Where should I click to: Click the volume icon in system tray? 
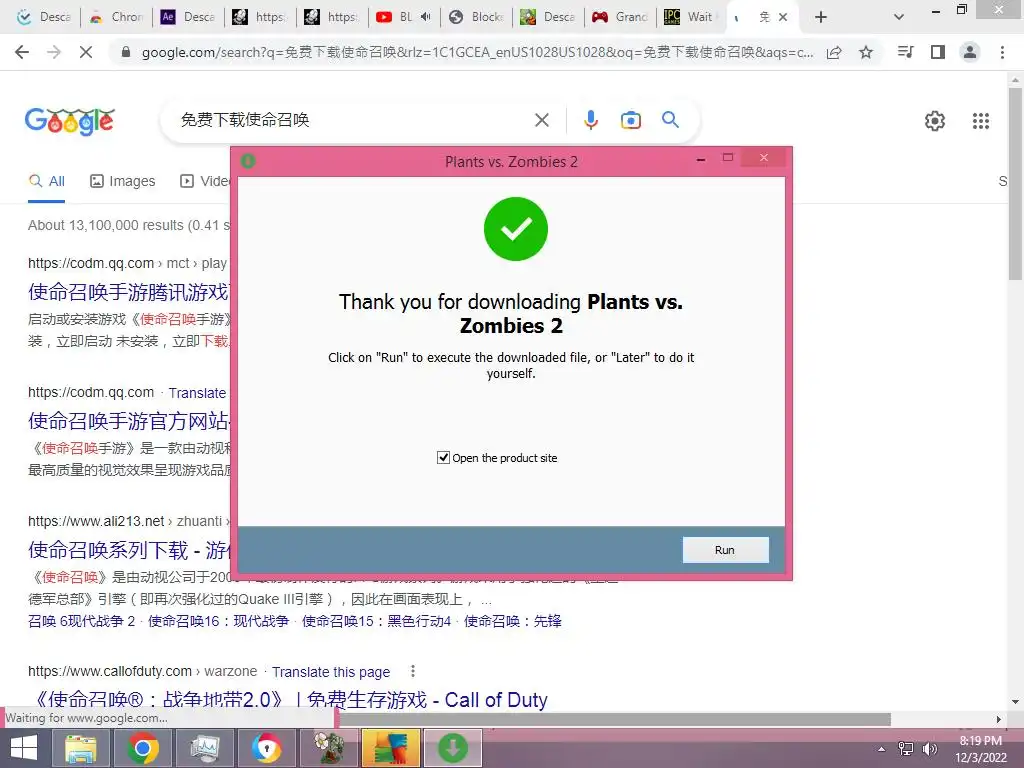pyautogui.click(x=930, y=748)
